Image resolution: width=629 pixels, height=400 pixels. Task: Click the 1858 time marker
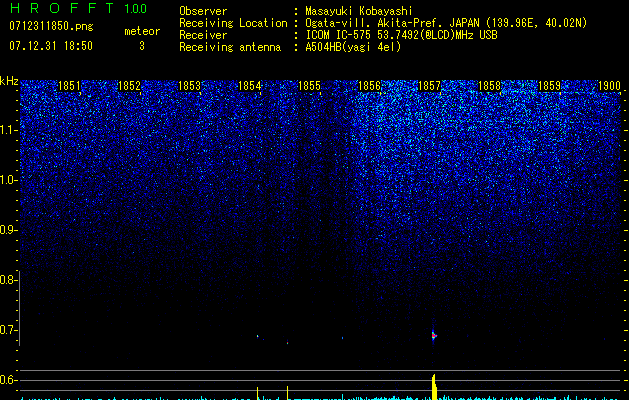pyautogui.click(x=489, y=86)
